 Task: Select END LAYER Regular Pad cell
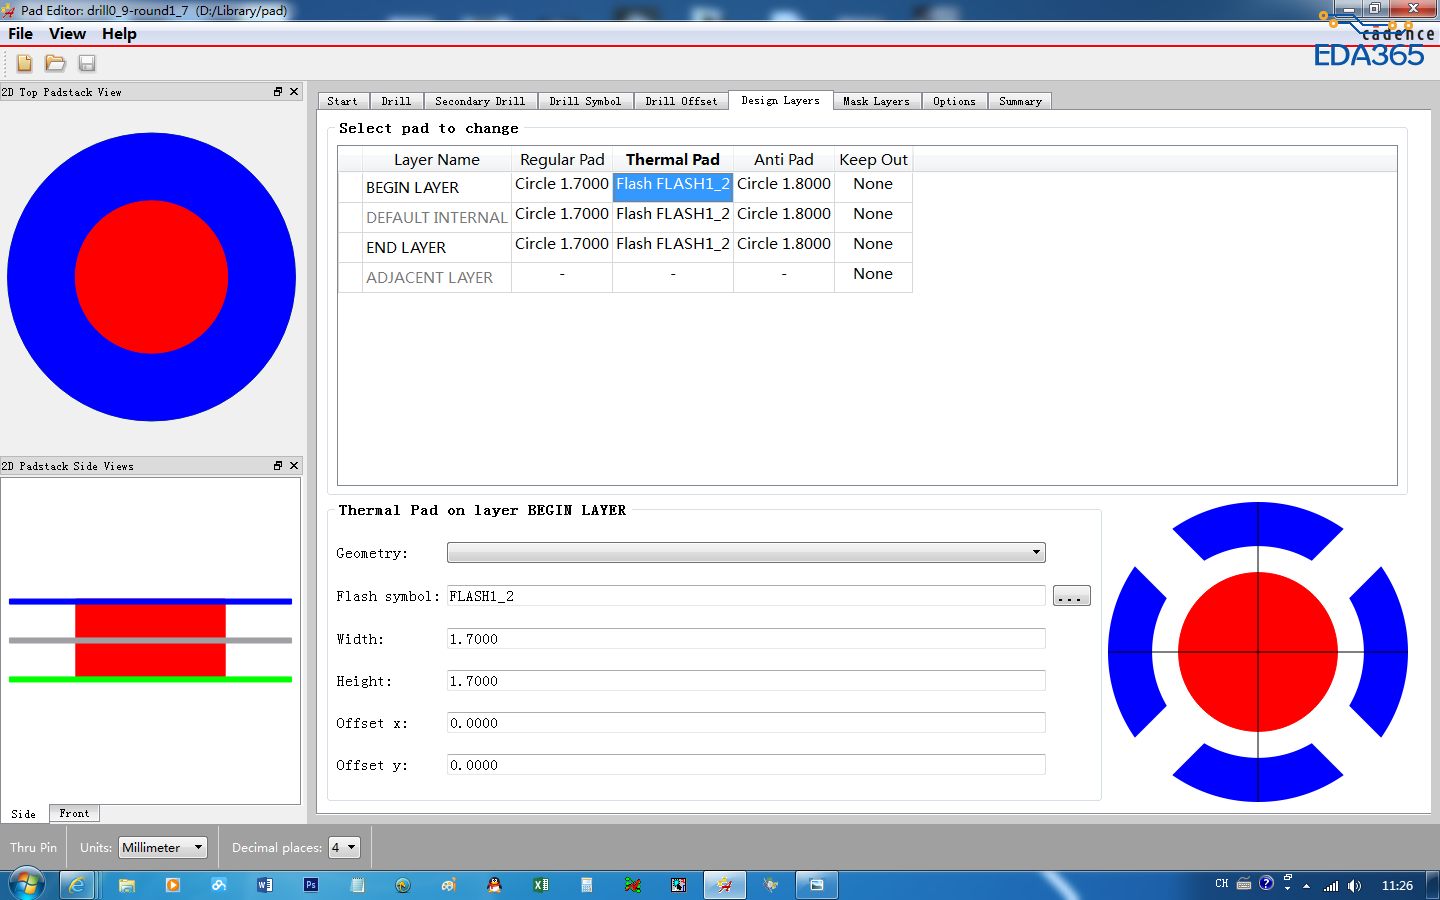[x=562, y=245]
